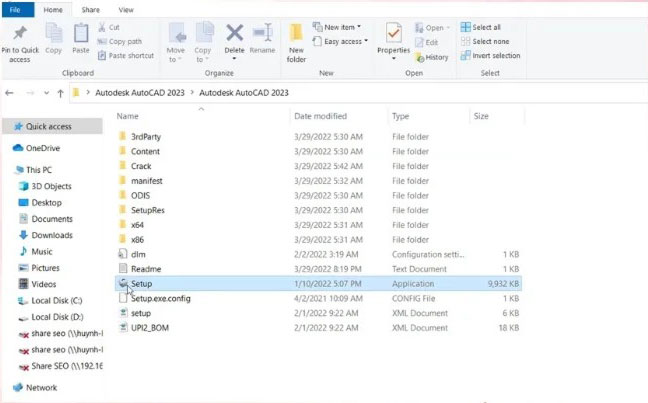
Task: Click the Properties checkmark icon
Action: tap(393, 33)
